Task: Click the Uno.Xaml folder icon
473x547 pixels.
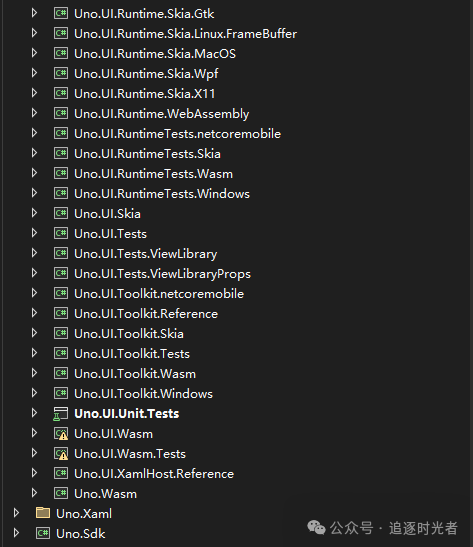Action: 43,513
